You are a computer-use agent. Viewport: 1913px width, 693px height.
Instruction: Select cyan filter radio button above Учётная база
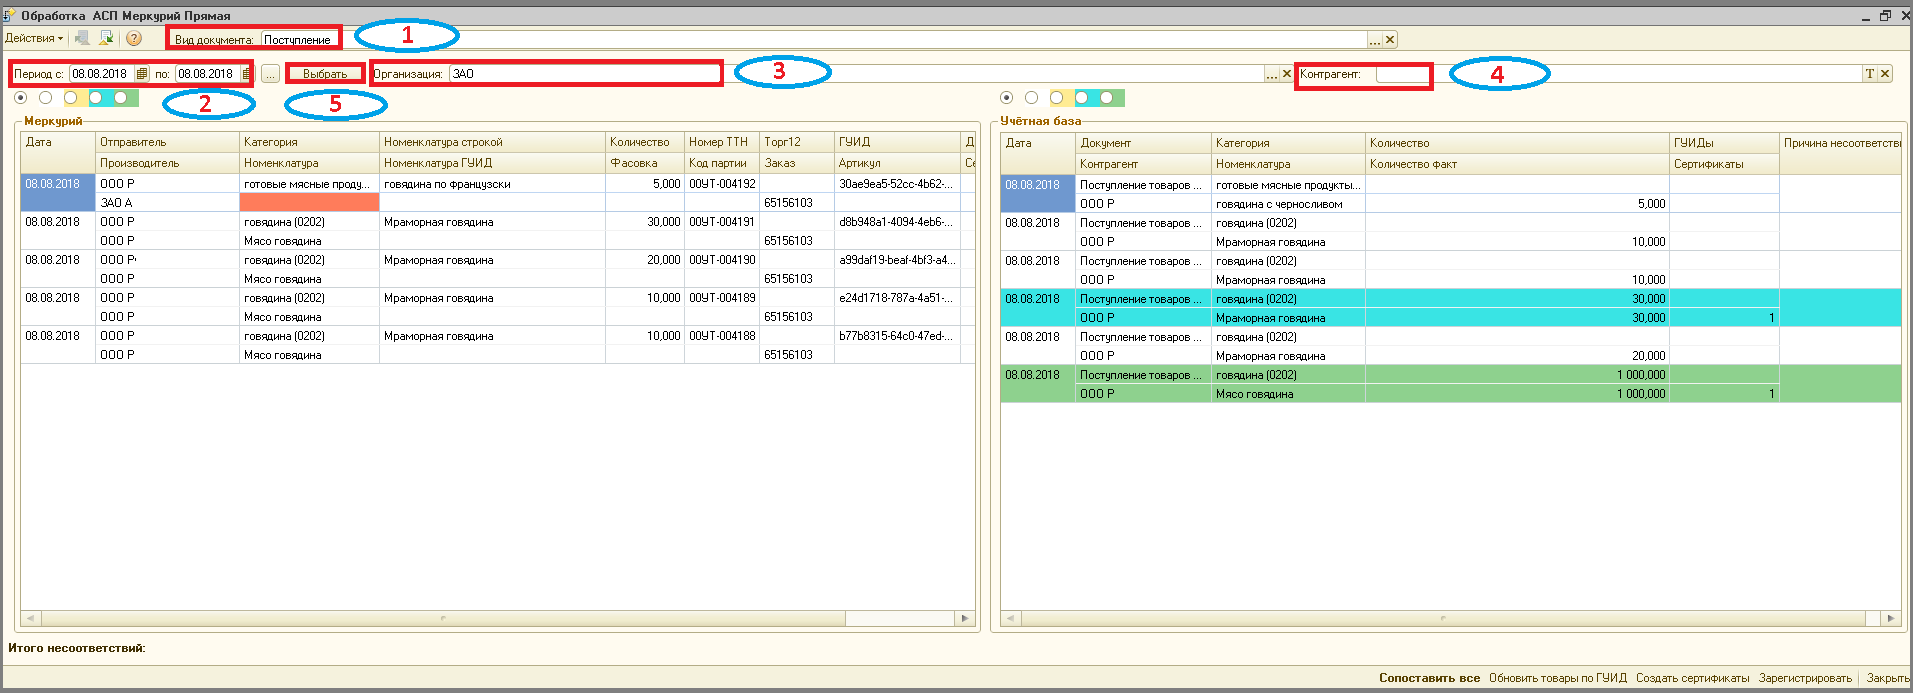click(x=1082, y=98)
